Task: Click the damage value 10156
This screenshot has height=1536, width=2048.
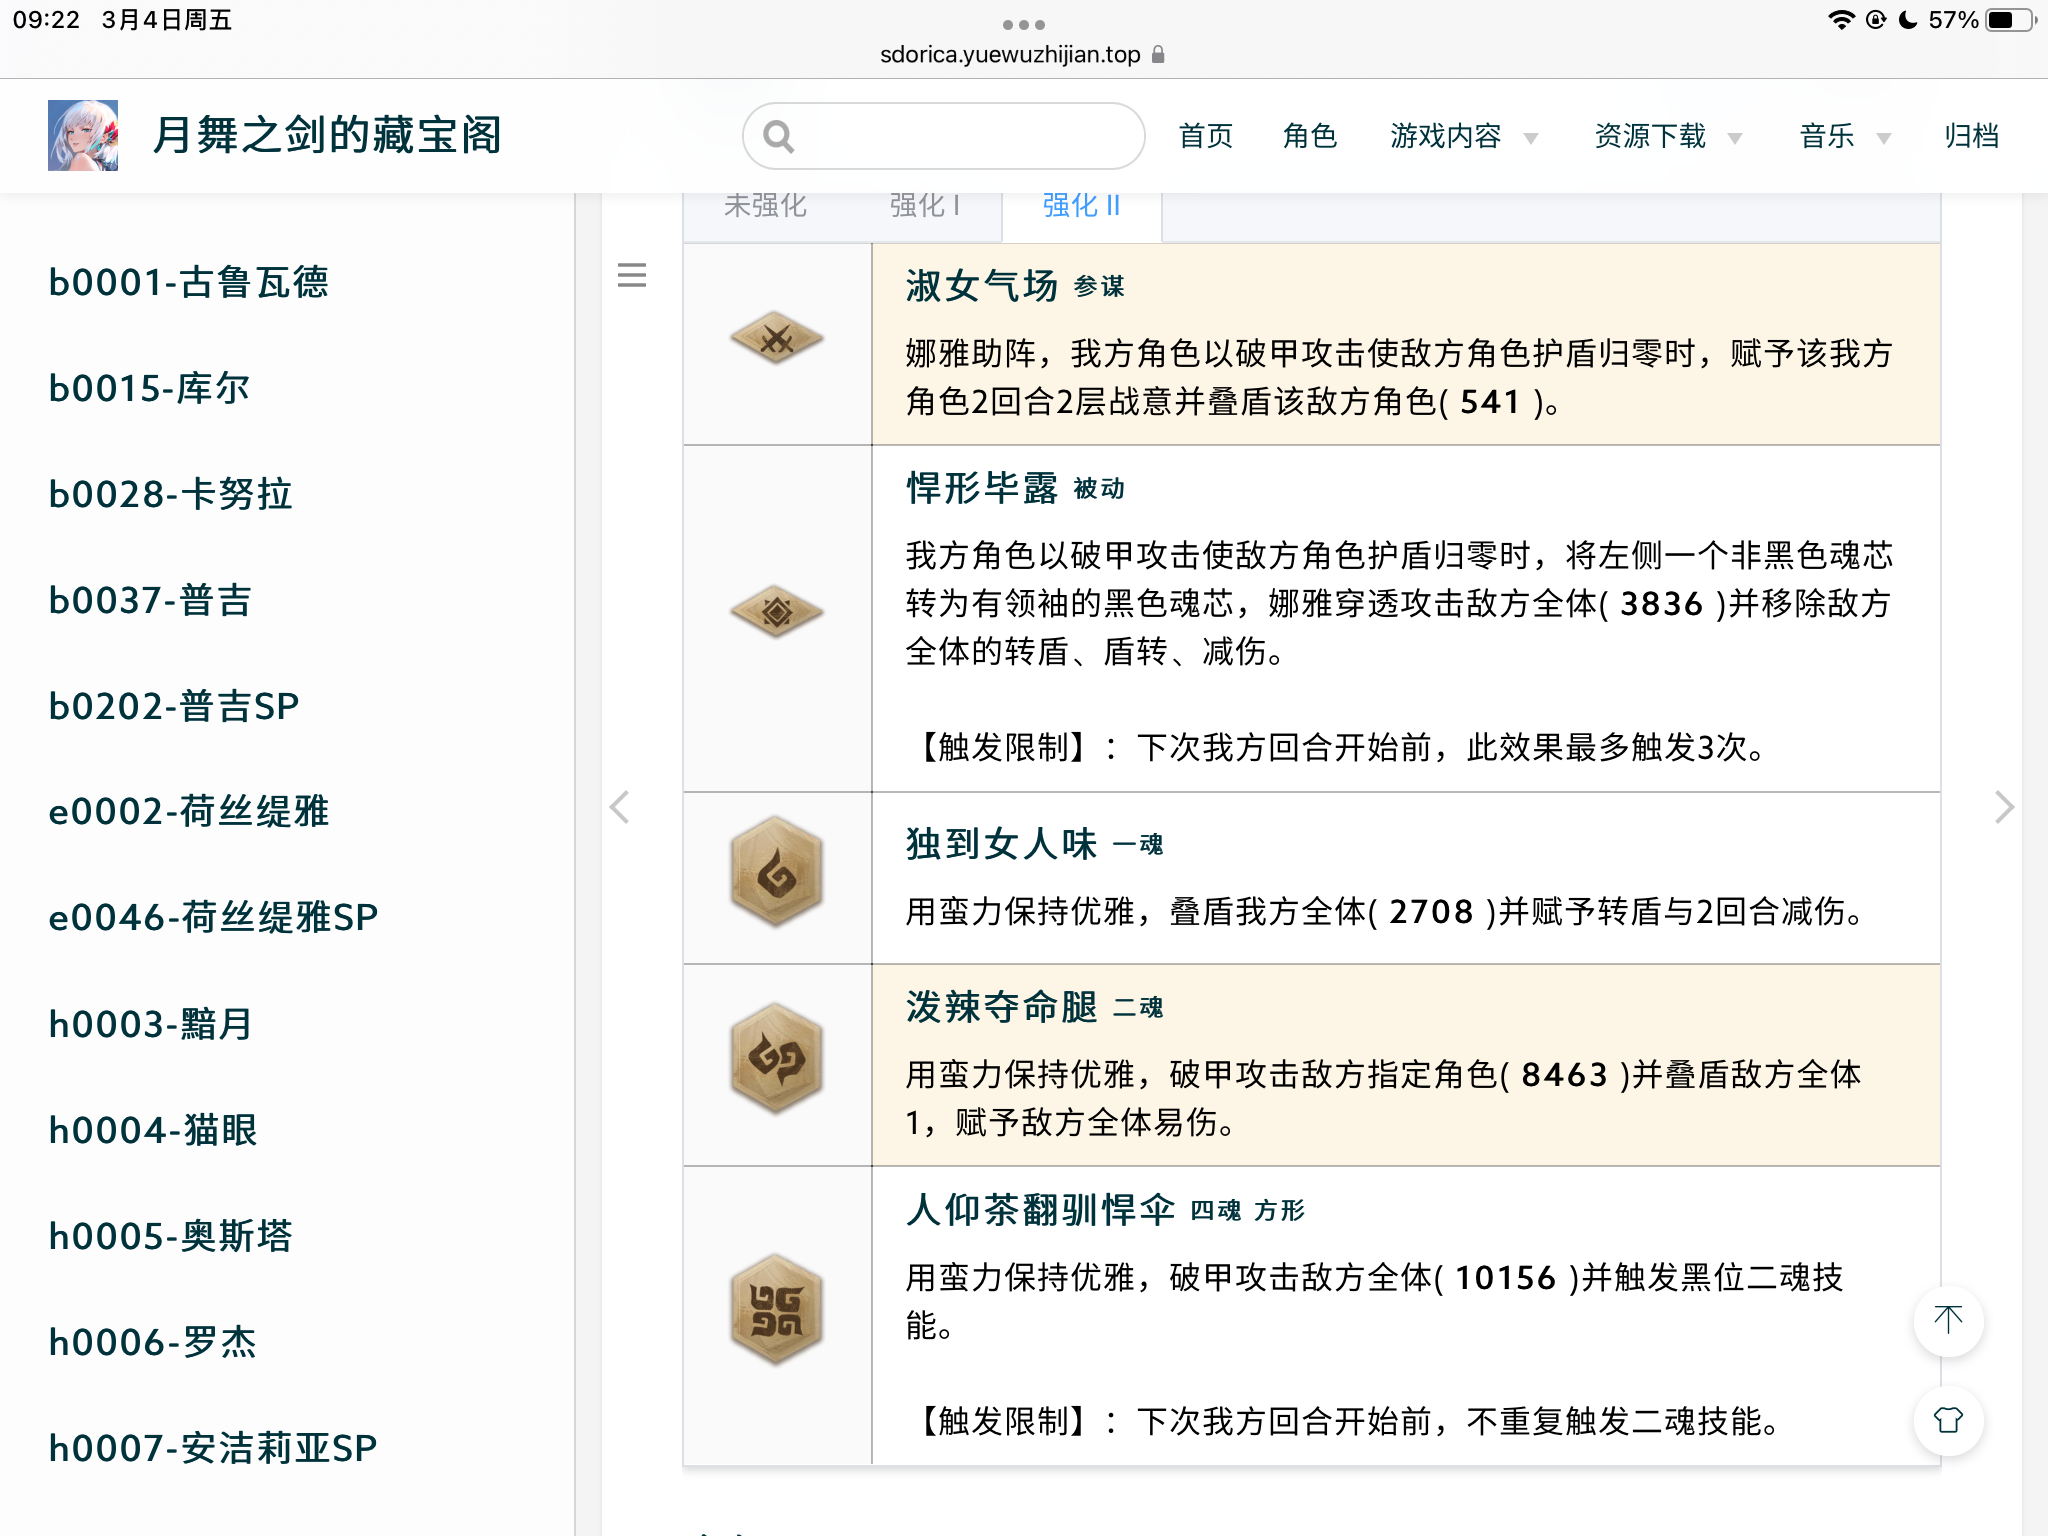Action: coord(1505,1277)
